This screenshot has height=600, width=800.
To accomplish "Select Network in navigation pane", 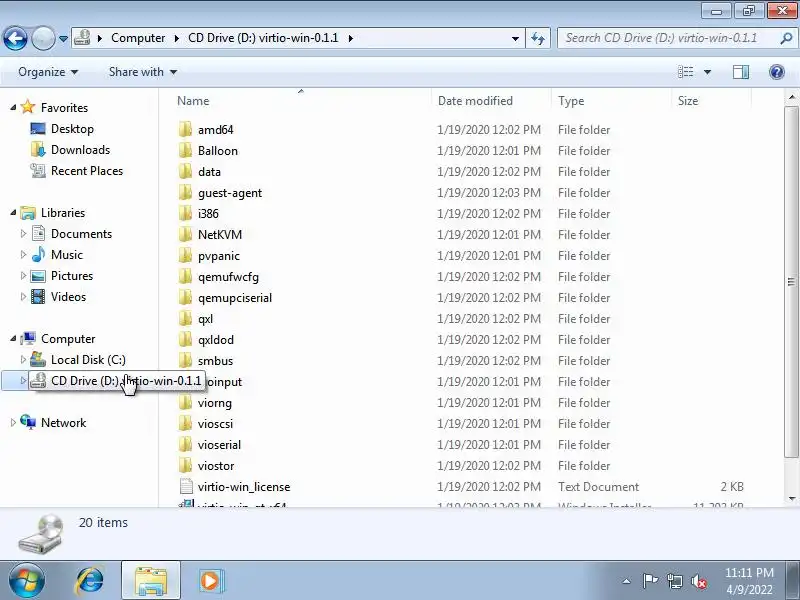I will click(63, 423).
